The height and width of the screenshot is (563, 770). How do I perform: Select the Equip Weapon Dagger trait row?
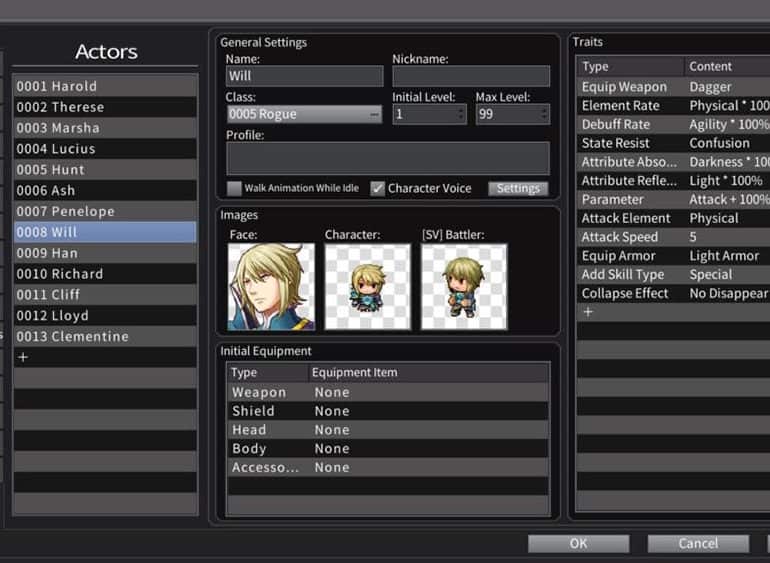click(672, 87)
